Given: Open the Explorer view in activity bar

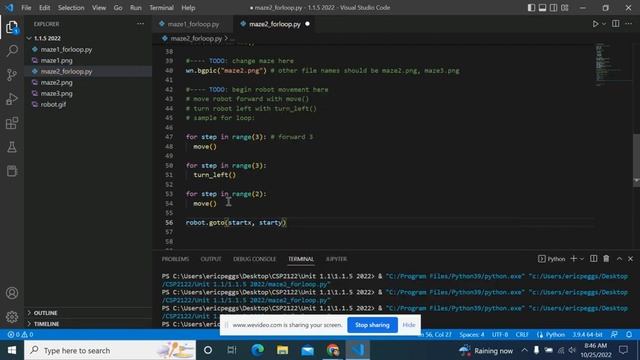Looking at the screenshot, I should pos(12,28).
